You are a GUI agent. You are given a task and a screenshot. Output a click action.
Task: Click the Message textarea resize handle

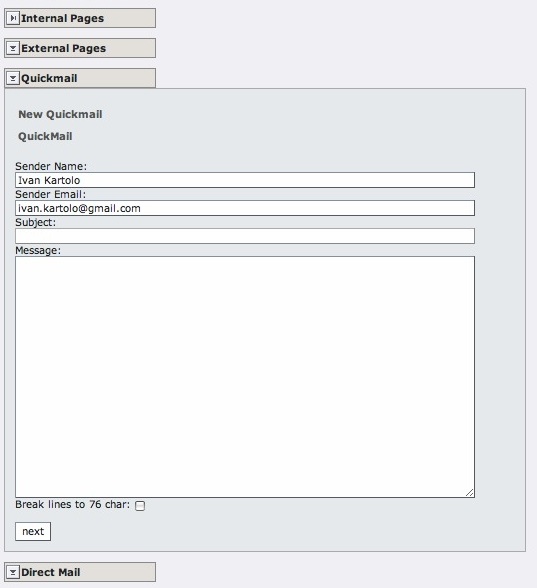[x=470, y=492]
